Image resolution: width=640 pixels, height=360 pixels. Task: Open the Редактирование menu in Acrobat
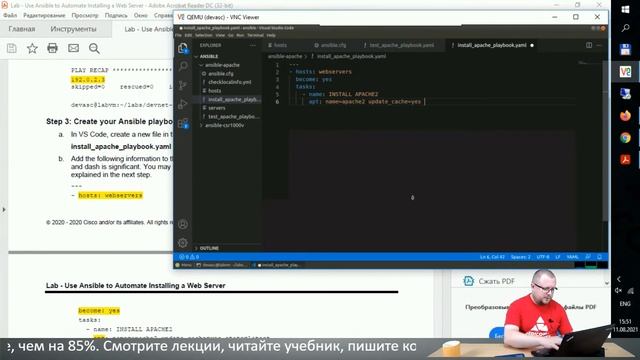[x=44, y=15]
